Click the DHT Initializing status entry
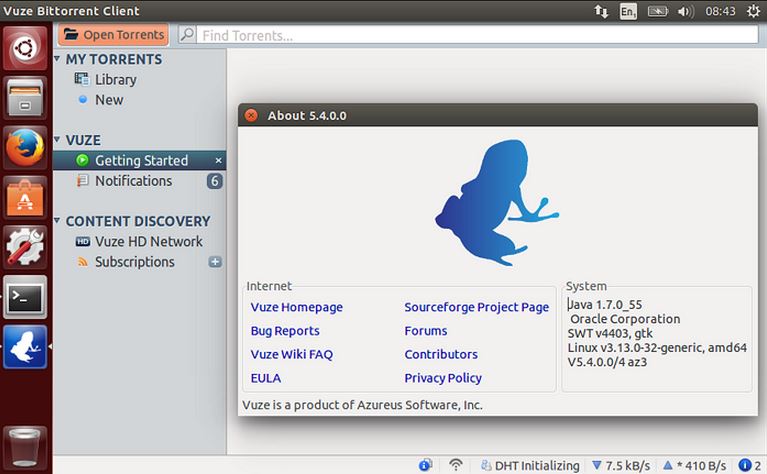The width and height of the screenshot is (767, 474). tap(530, 465)
